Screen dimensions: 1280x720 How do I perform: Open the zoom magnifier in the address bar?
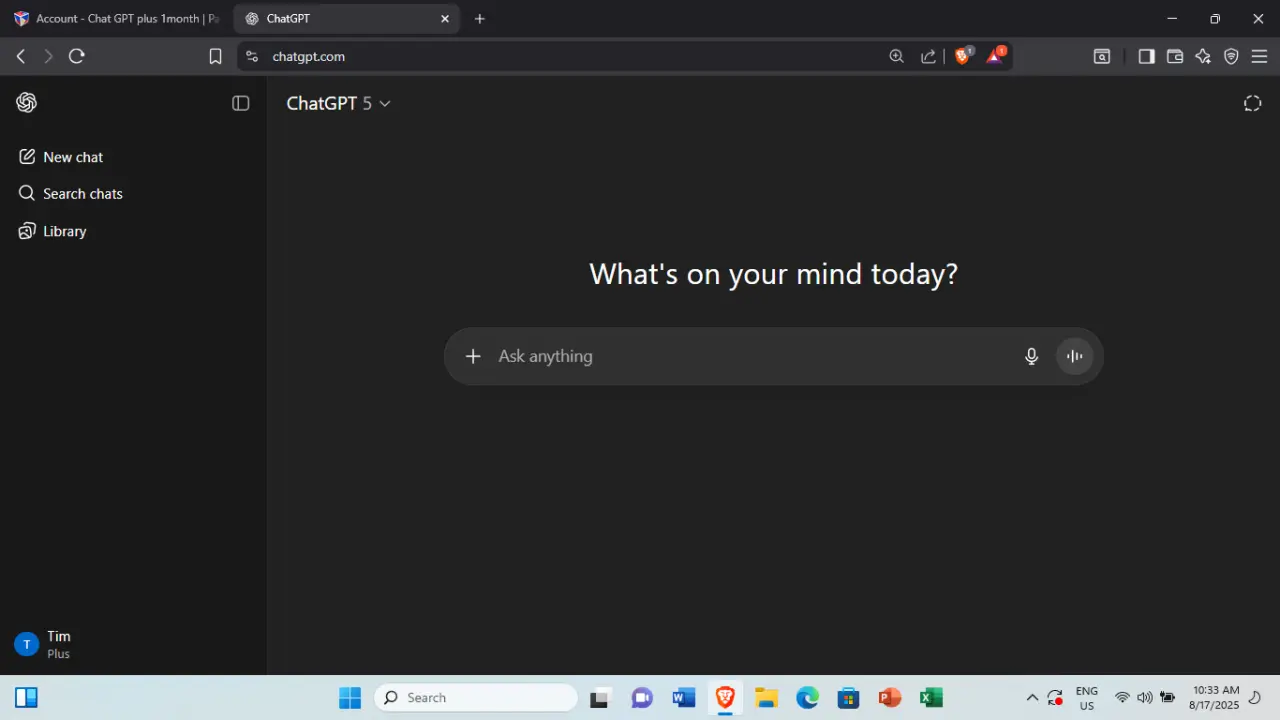point(897,57)
